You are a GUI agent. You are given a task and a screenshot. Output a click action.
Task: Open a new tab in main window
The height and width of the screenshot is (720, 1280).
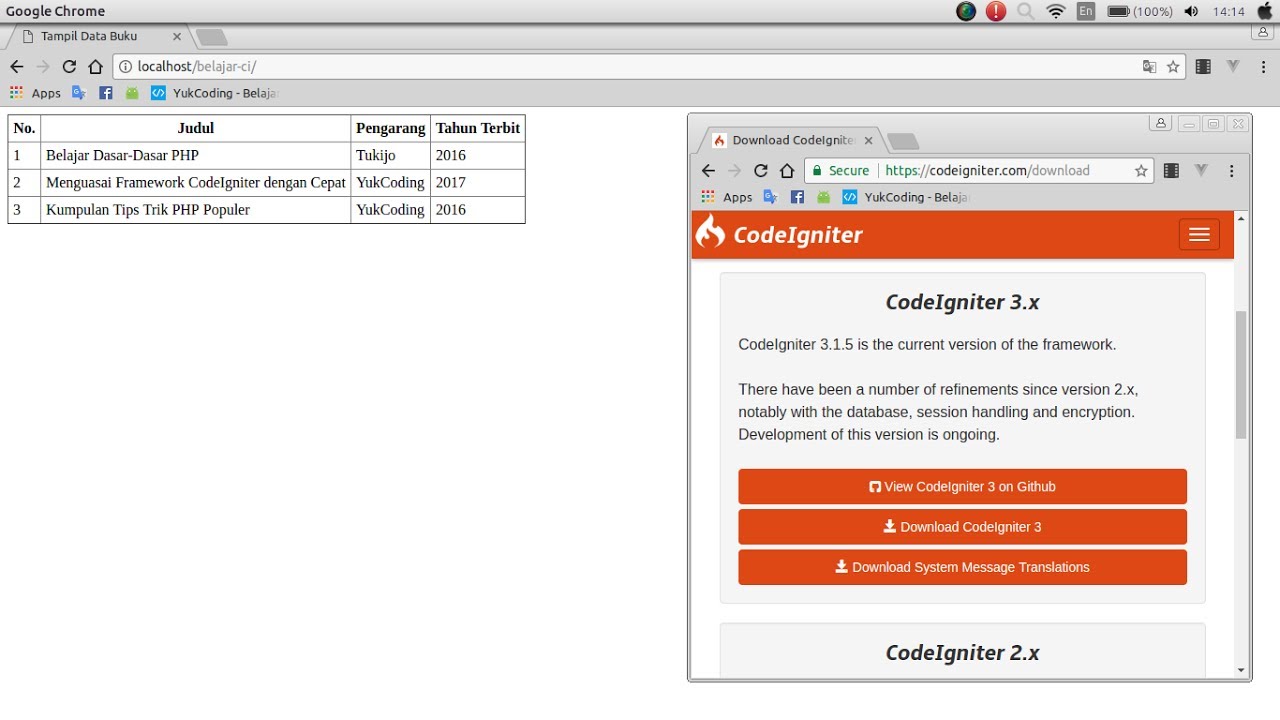(x=211, y=37)
